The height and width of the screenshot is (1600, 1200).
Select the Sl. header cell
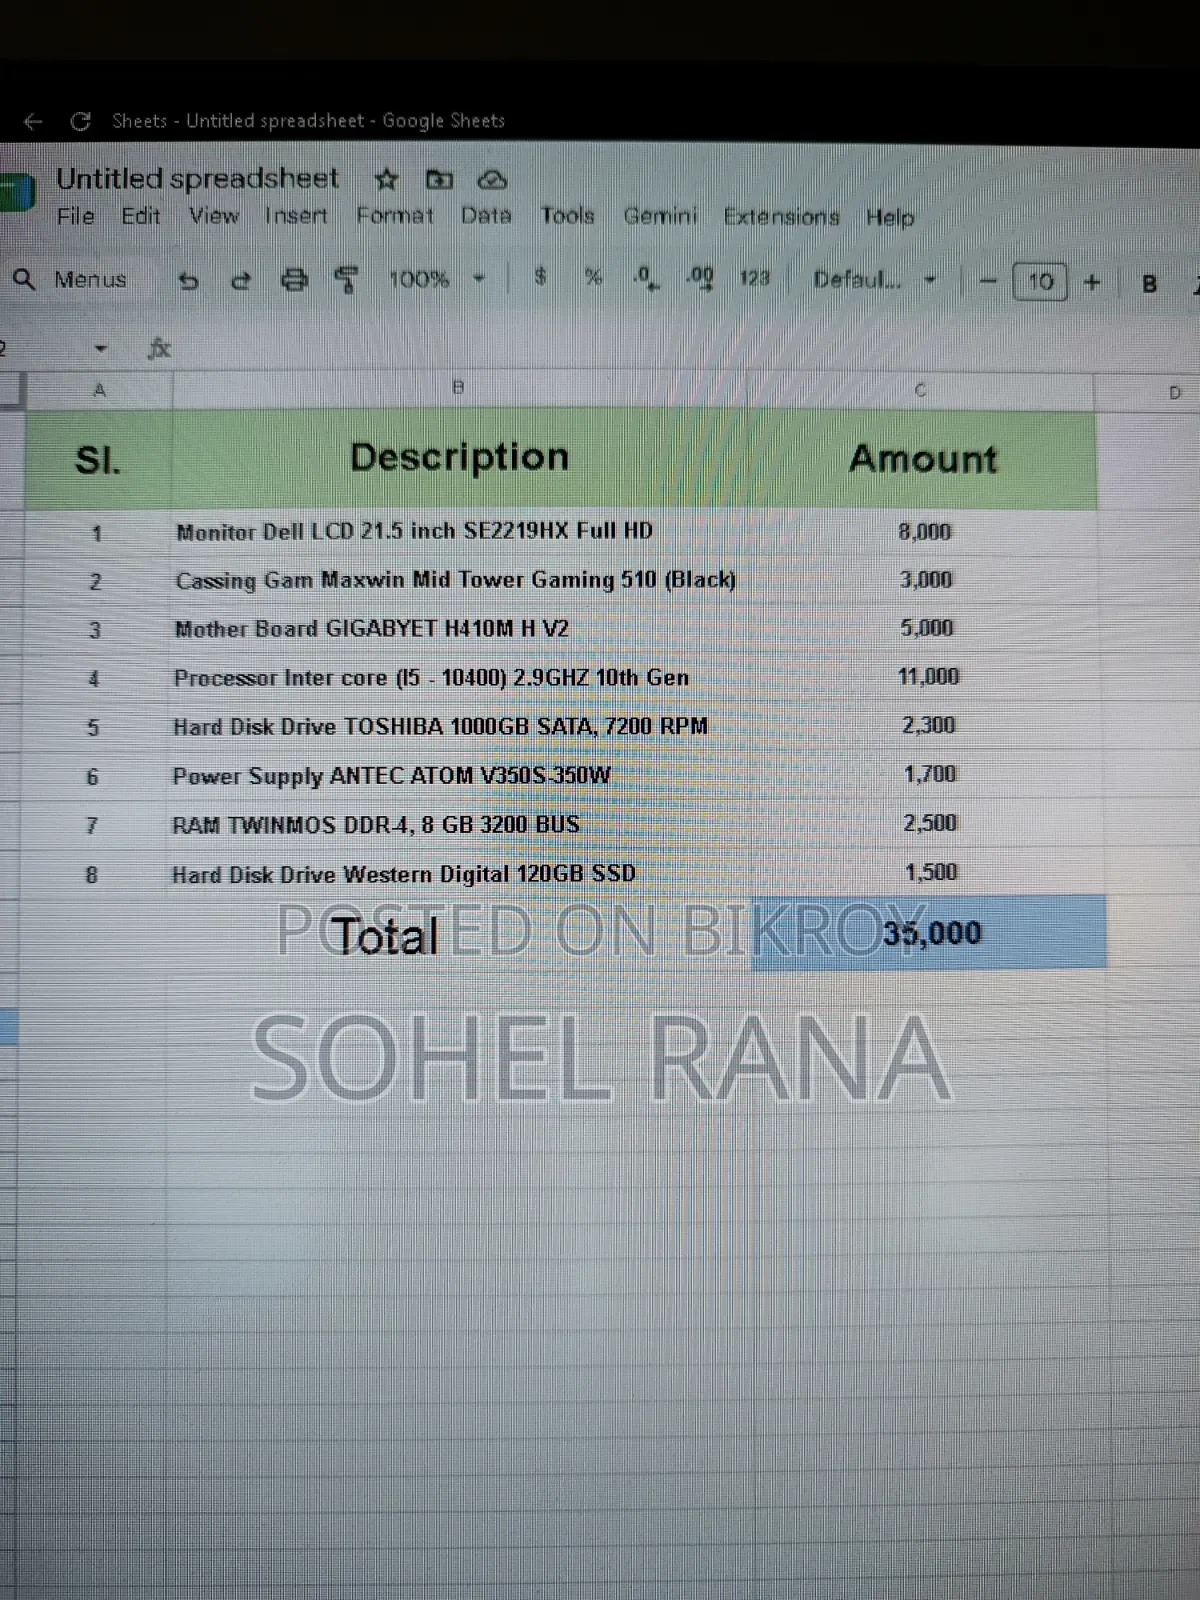click(x=98, y=460)
